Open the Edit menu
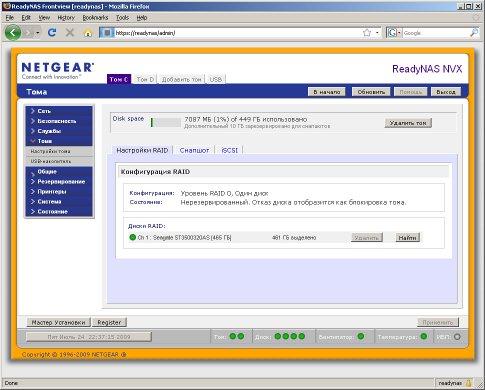 click(26, 18)
